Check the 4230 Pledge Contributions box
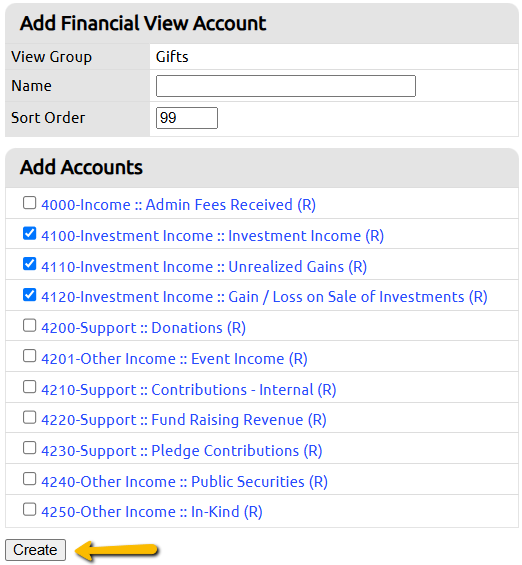This screenshot has width=522, height=565. click(29, 449)
